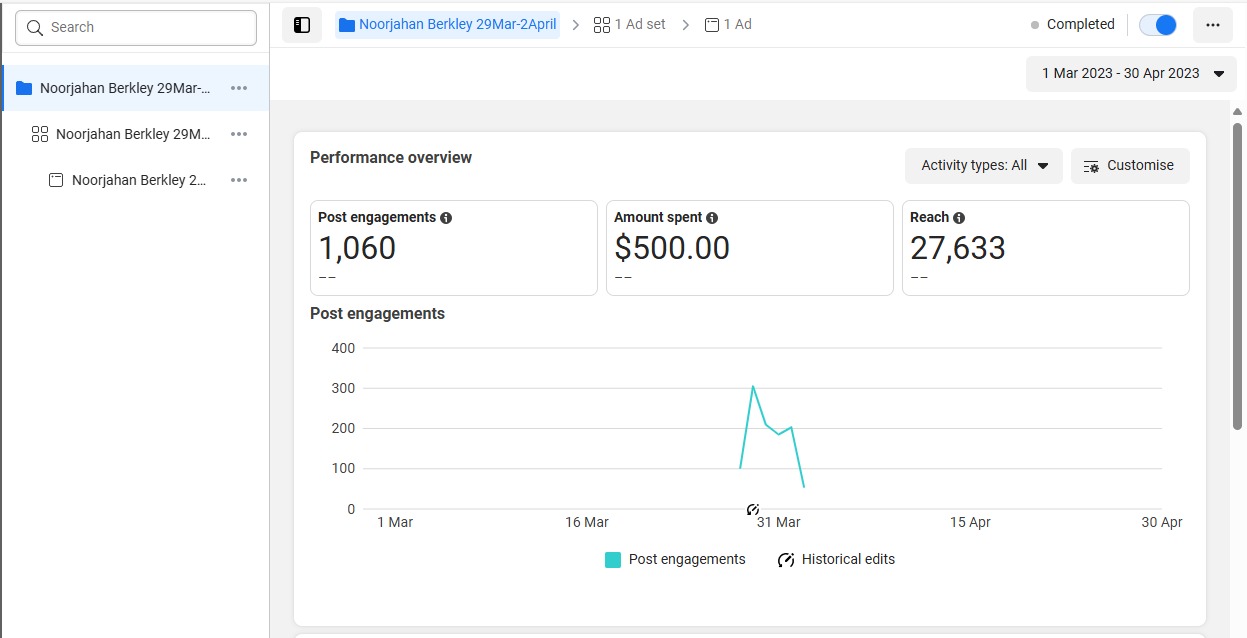The height and width of the screenshot is (638, 1247).
Task: Click the Post engagements legend color swatch
Action: click(x=613, y=560)
